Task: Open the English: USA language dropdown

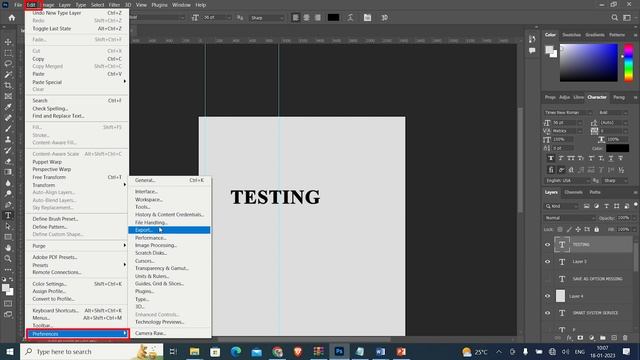Action: tap(567, 180)
